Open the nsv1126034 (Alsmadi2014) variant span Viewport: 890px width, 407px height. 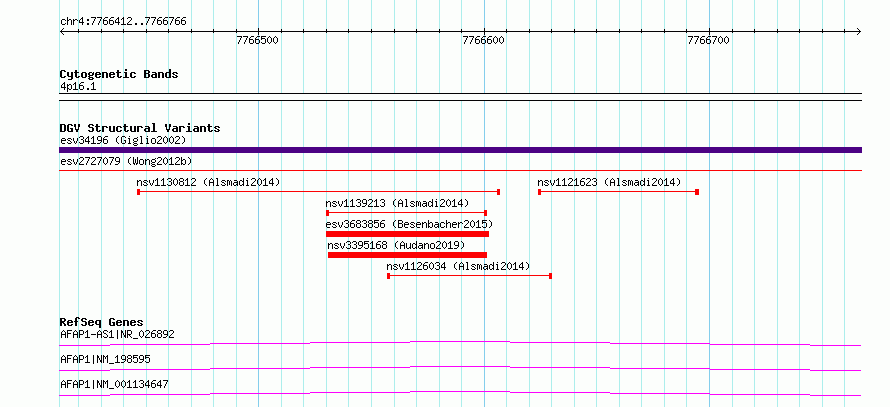coord(469,276)
